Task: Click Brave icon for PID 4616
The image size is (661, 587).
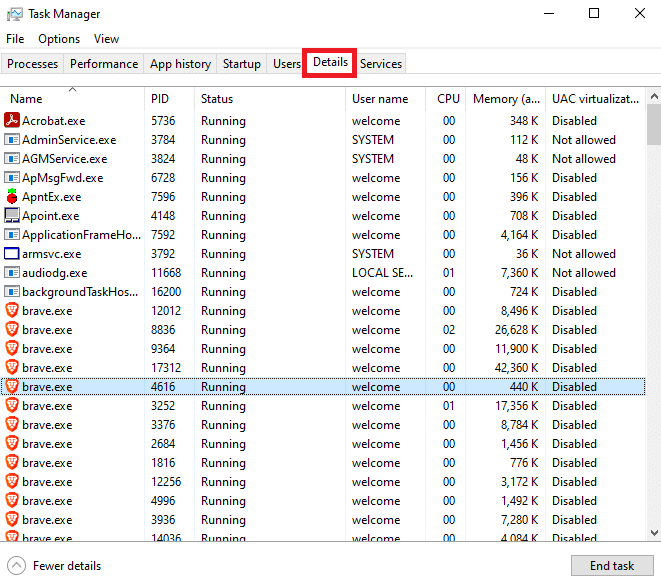Action: [x=12, y=386]
